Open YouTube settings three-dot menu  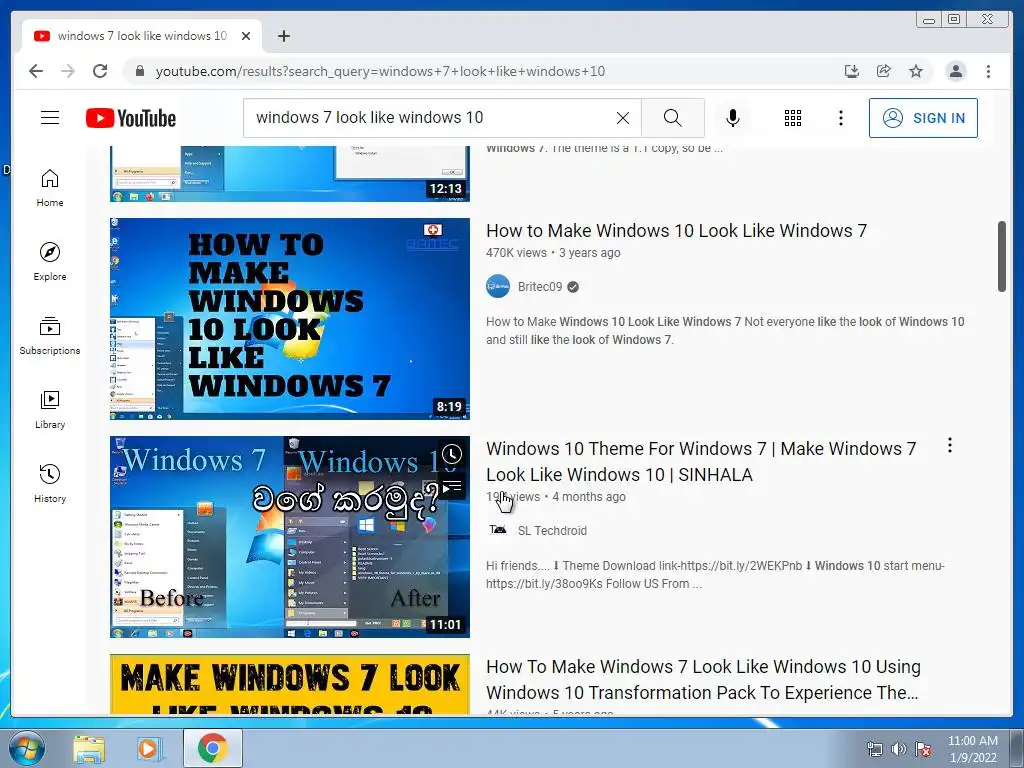[x=841, y=118]
